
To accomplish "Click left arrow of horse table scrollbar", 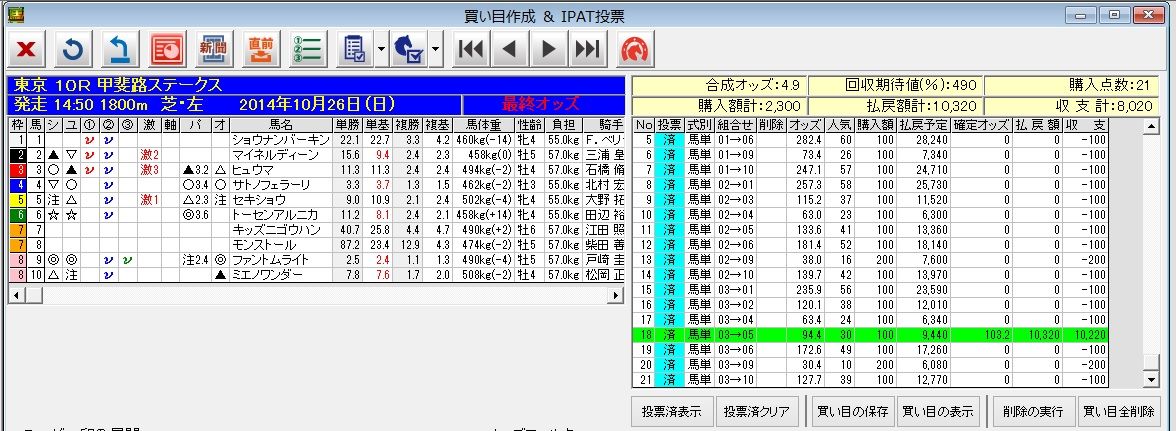I will [x=14, y=295].
